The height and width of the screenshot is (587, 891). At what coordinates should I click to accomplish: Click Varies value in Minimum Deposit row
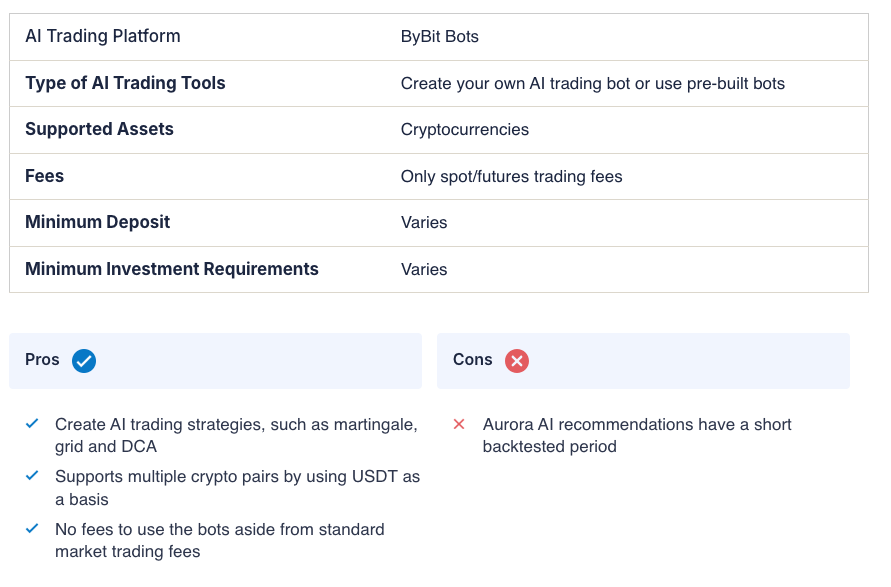pyautogui.click(x=424, y=223)
